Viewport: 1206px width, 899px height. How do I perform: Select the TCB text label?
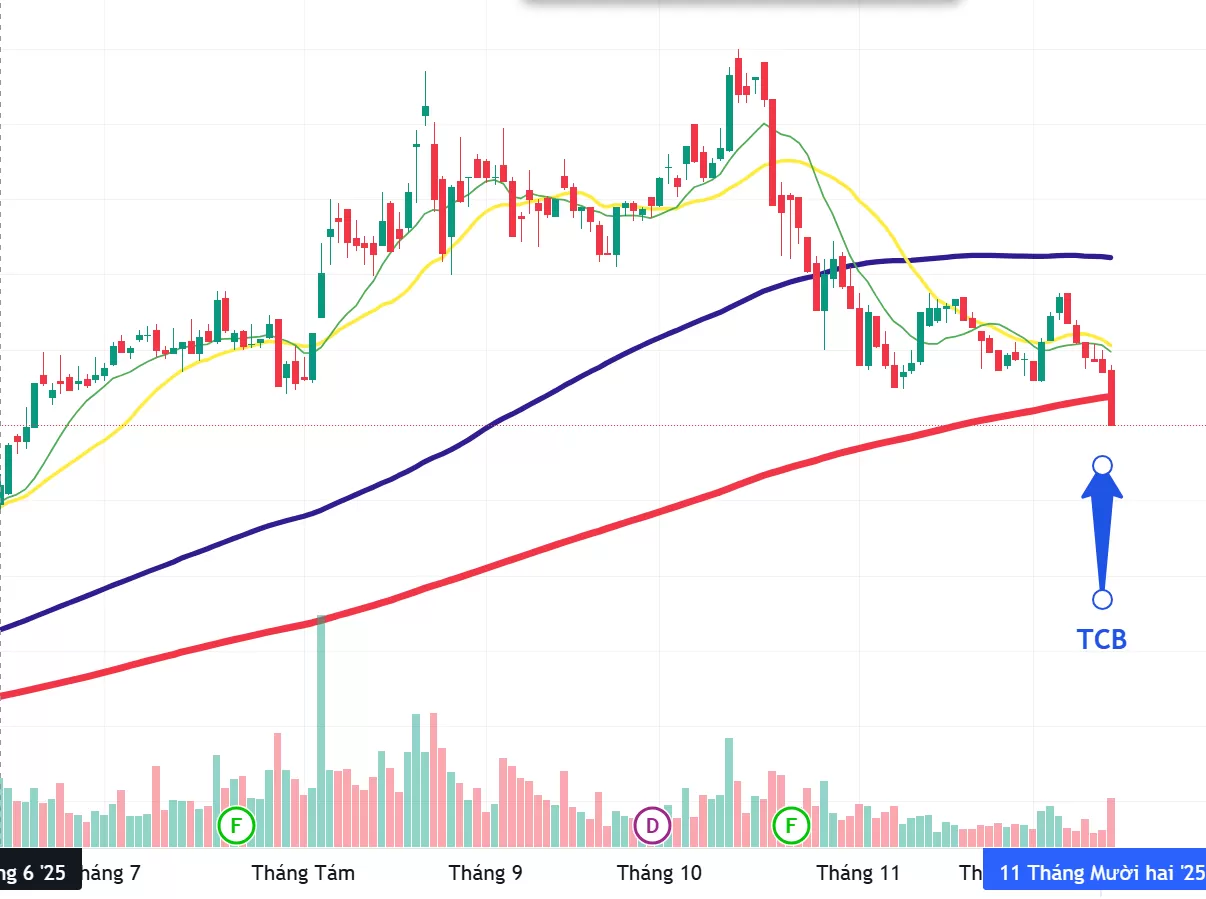tap(1102, 640)
